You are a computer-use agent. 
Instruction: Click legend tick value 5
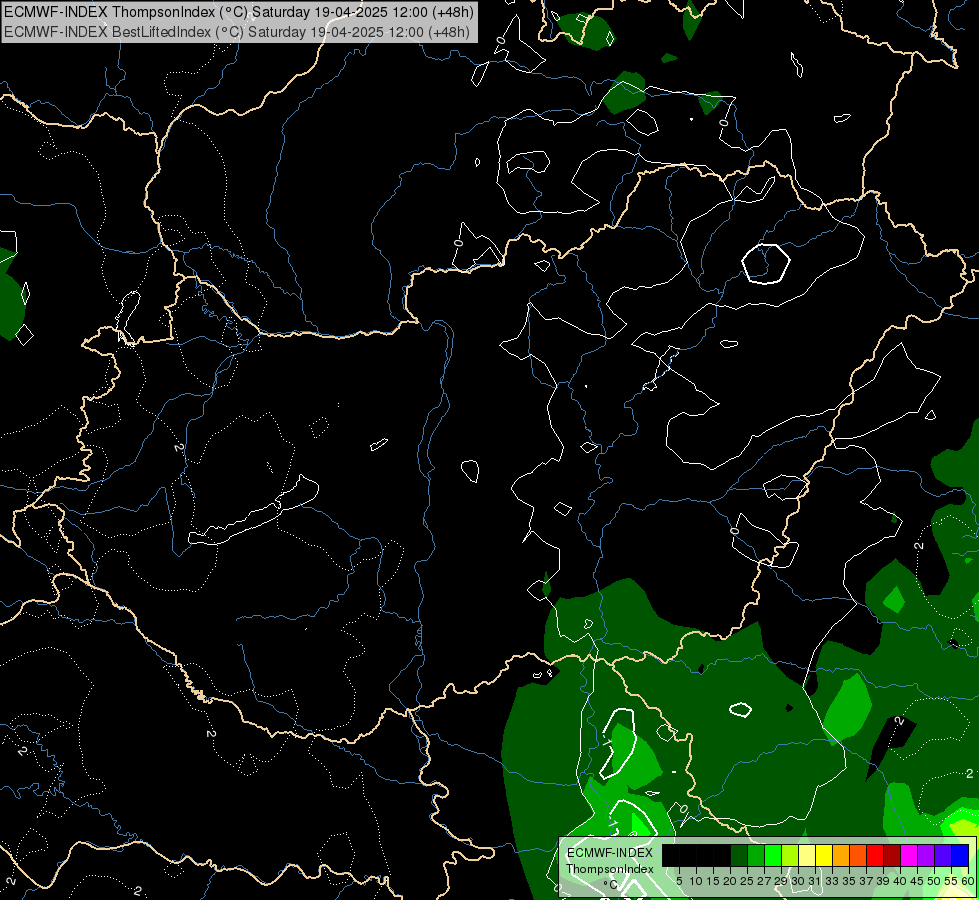coord(679,881)
